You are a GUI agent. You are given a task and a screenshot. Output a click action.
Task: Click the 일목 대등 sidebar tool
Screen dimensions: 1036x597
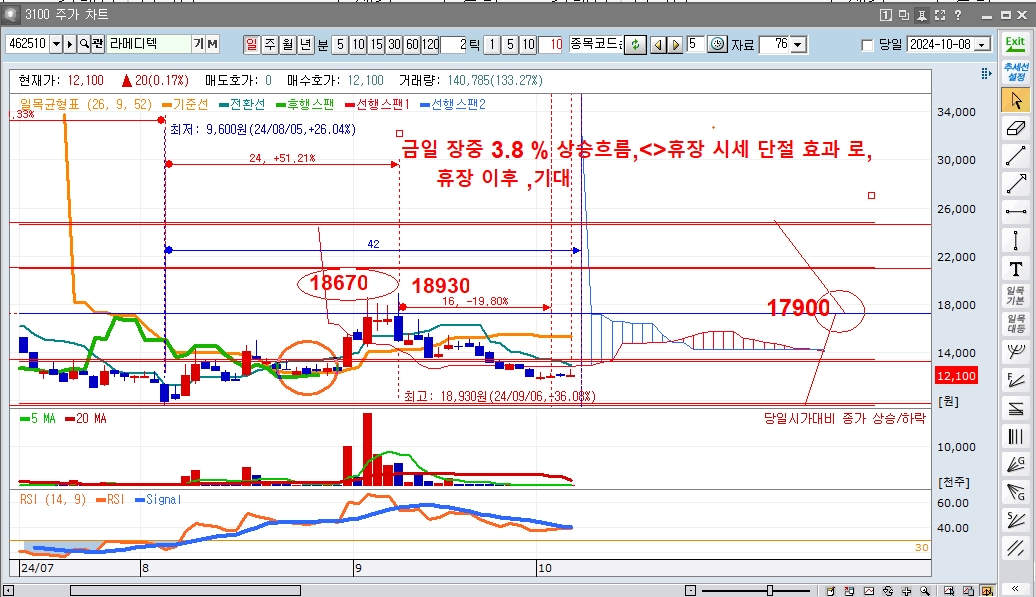click(x=1016, y=324)
